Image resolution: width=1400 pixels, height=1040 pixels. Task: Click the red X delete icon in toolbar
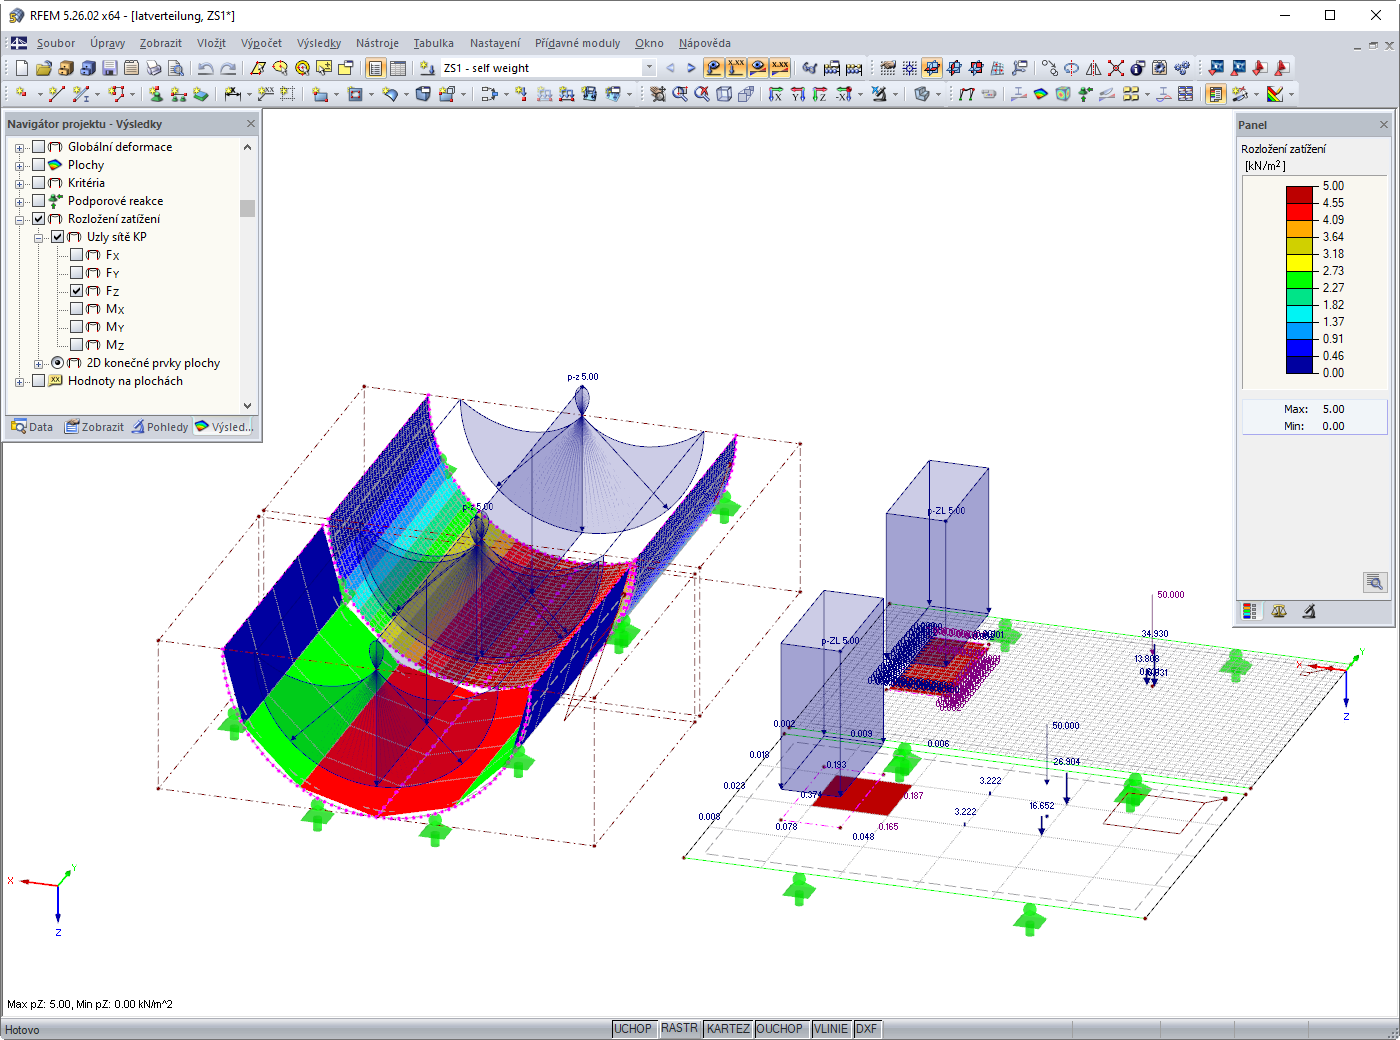[1116, 68]
